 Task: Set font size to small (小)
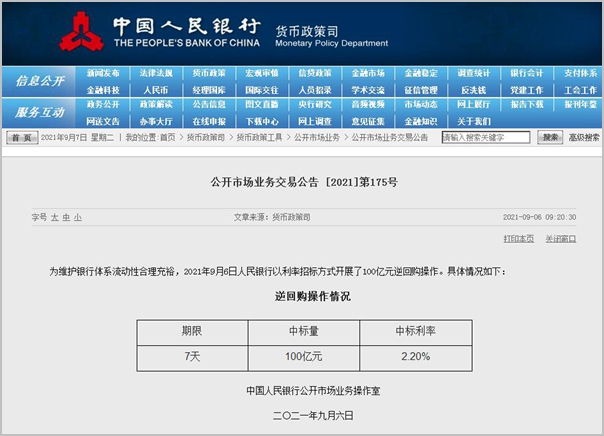[78, 216]
